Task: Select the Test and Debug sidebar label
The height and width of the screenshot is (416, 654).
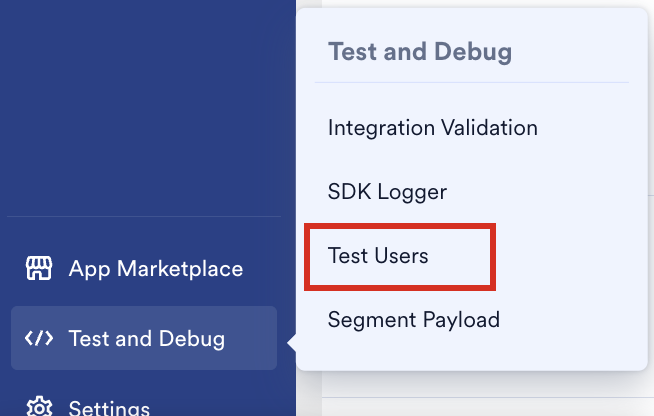Action: (146, 338)
